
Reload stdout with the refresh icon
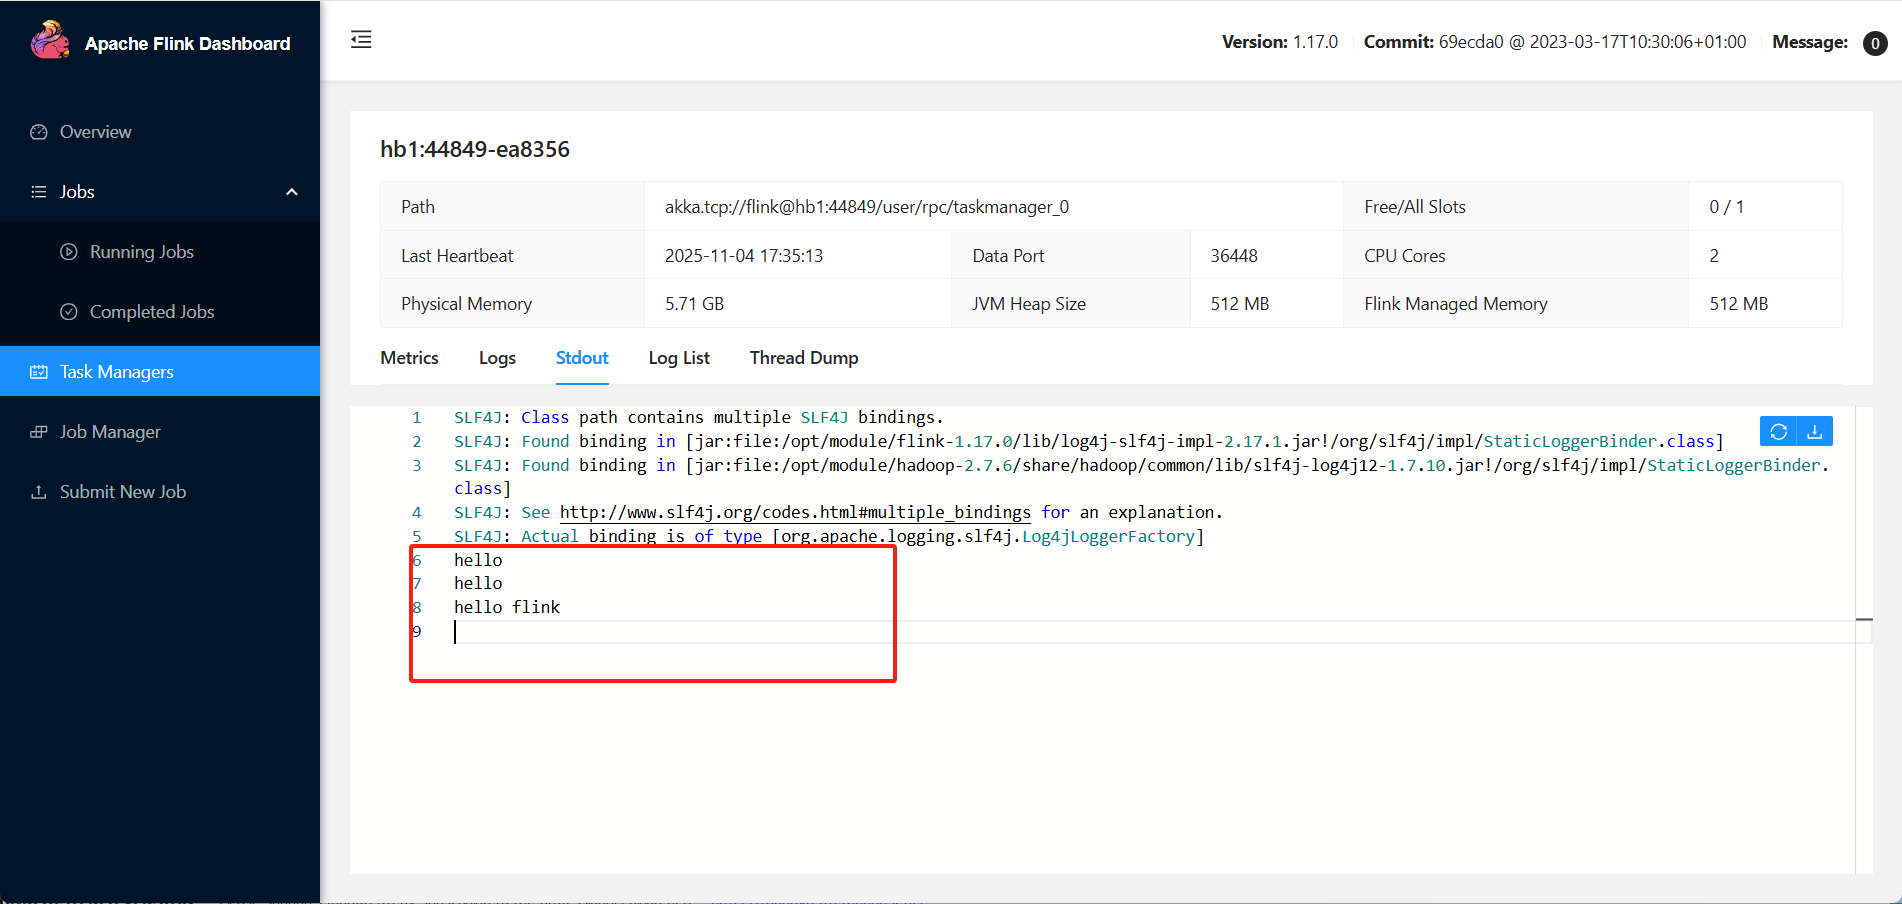point(1778,432)
